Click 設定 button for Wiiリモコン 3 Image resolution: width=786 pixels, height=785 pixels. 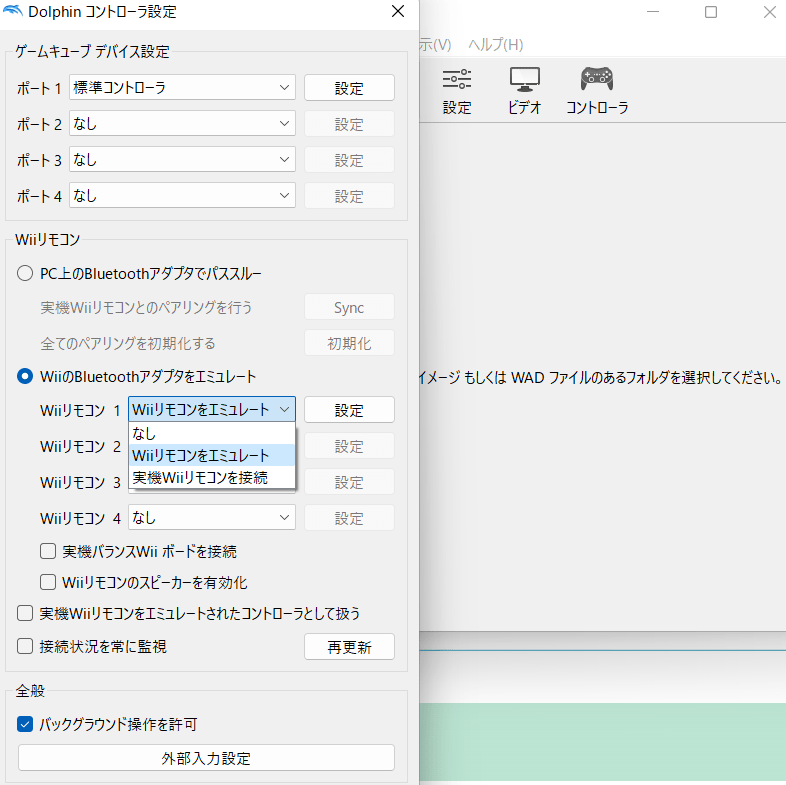pos(349,482)
